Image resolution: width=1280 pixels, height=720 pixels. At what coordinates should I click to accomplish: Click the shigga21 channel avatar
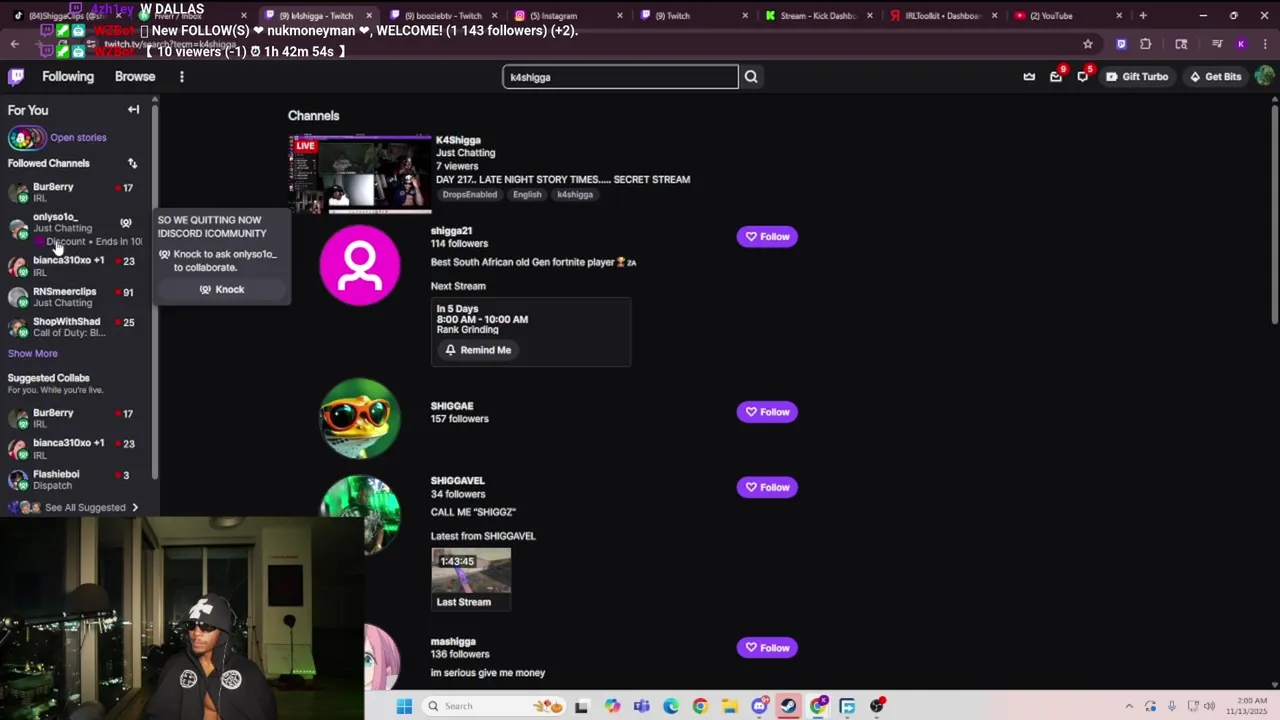click(x=360, y=265)
